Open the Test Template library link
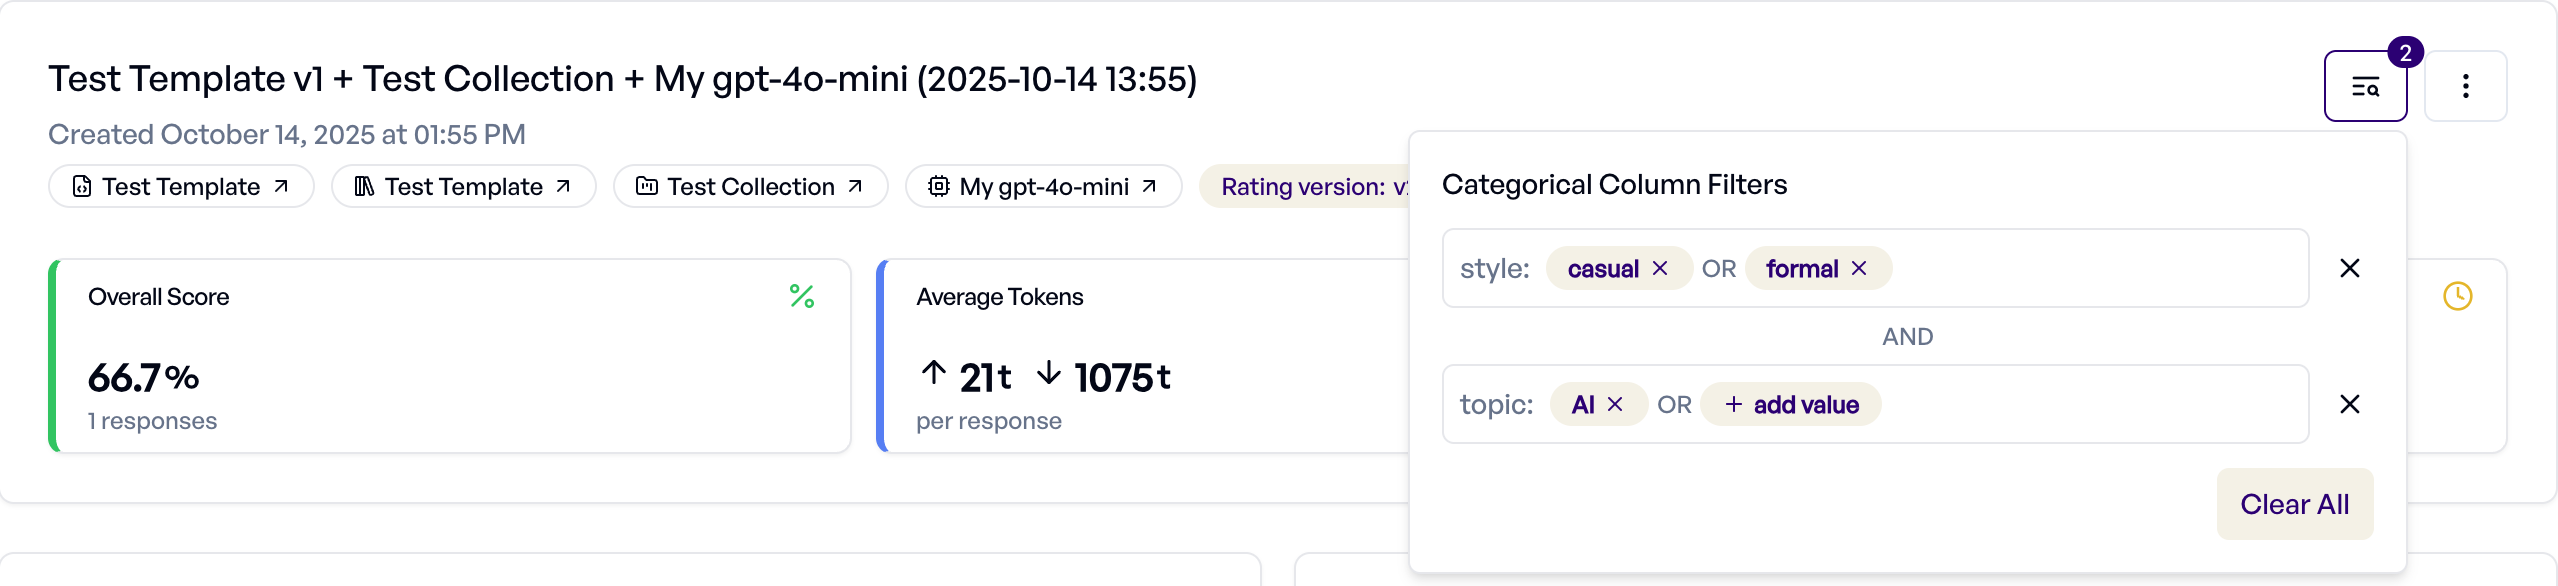Viewport: 2558px width, 586px height. (463, 187)
